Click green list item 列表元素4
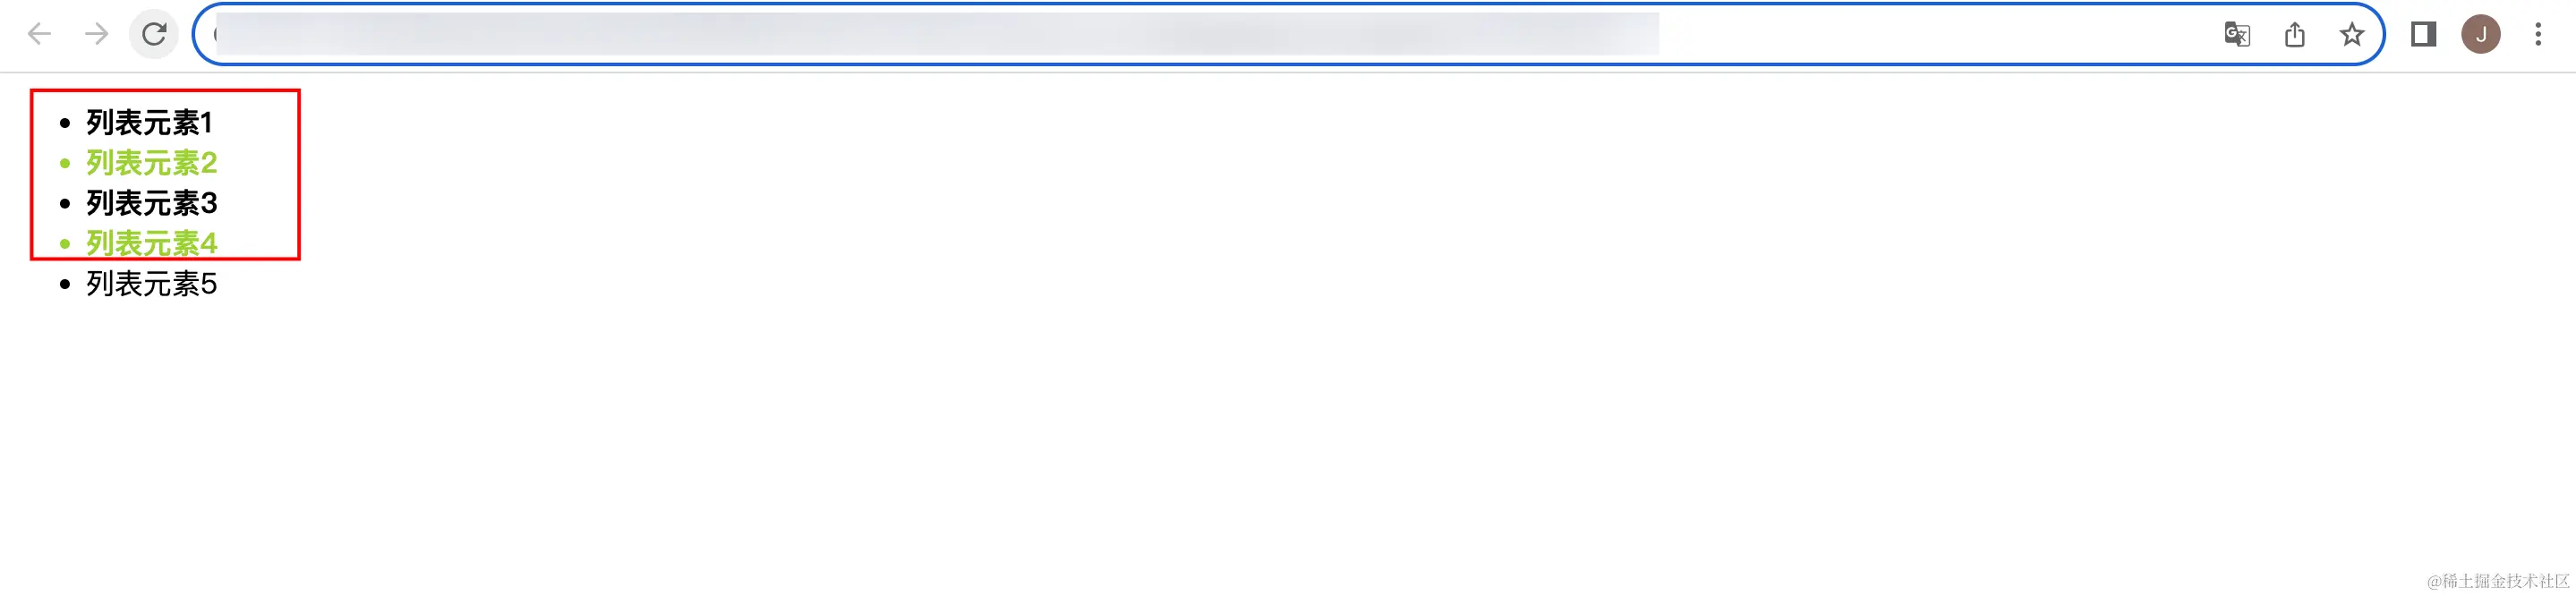The width and height of the screenshot is (2576, 596). [152, 243]
